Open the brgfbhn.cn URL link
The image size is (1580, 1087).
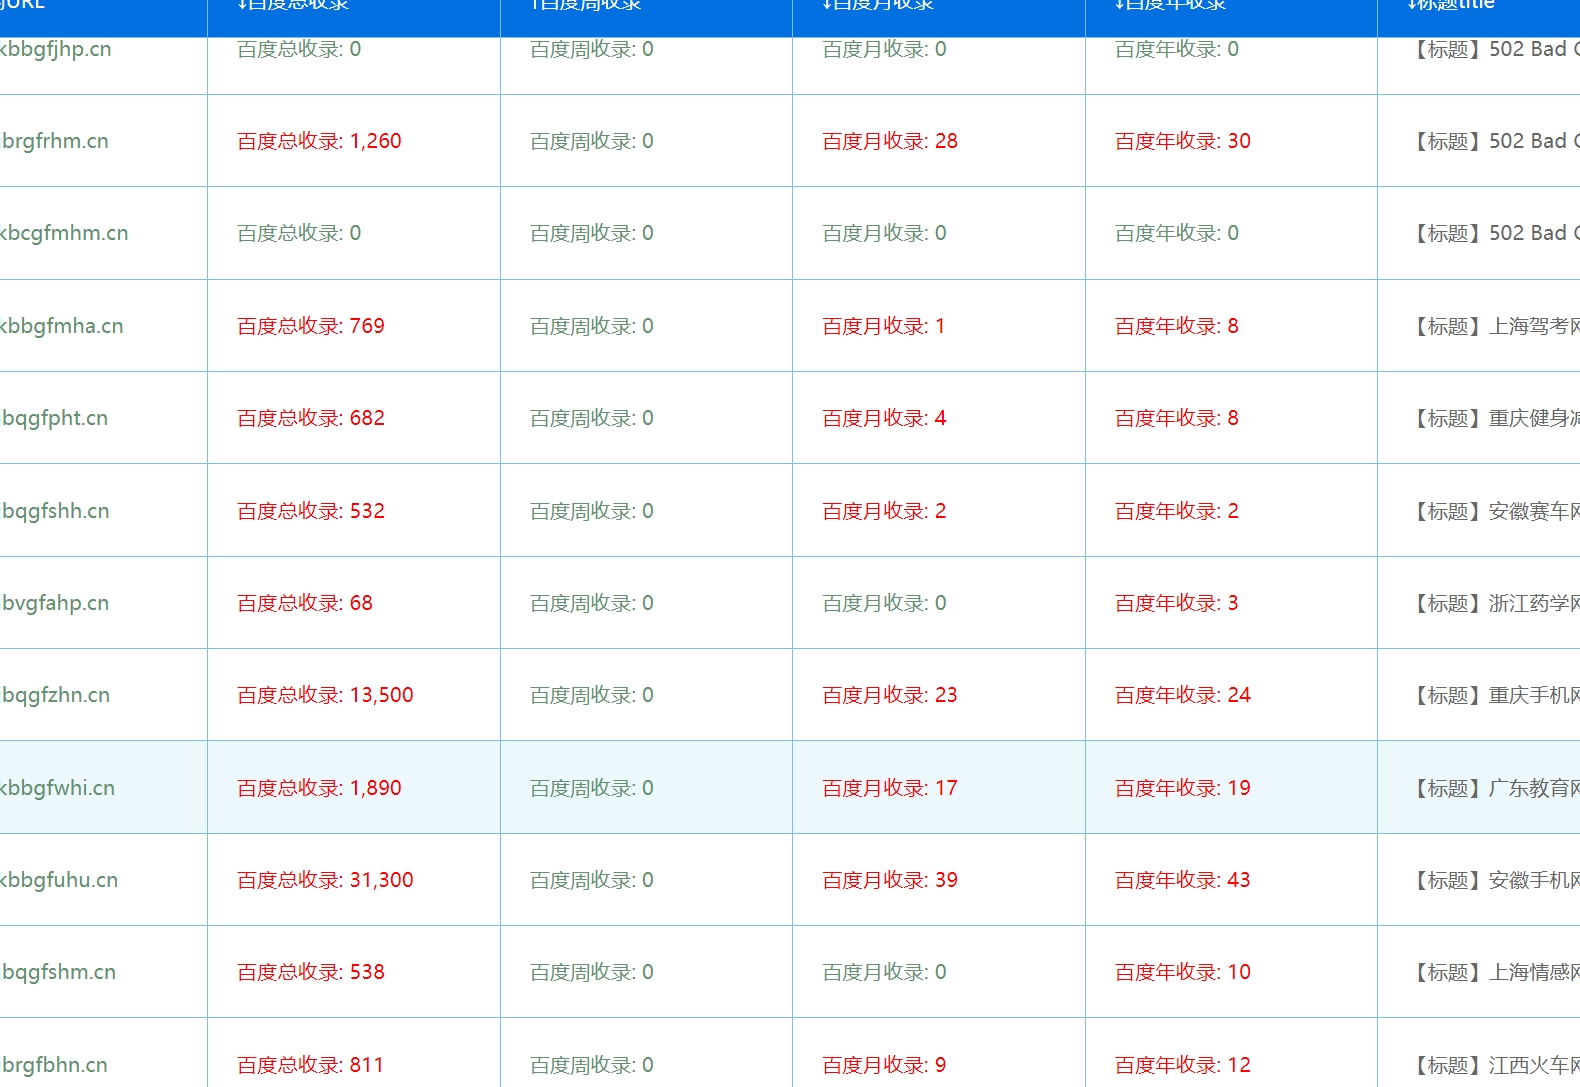point(54,1065)
